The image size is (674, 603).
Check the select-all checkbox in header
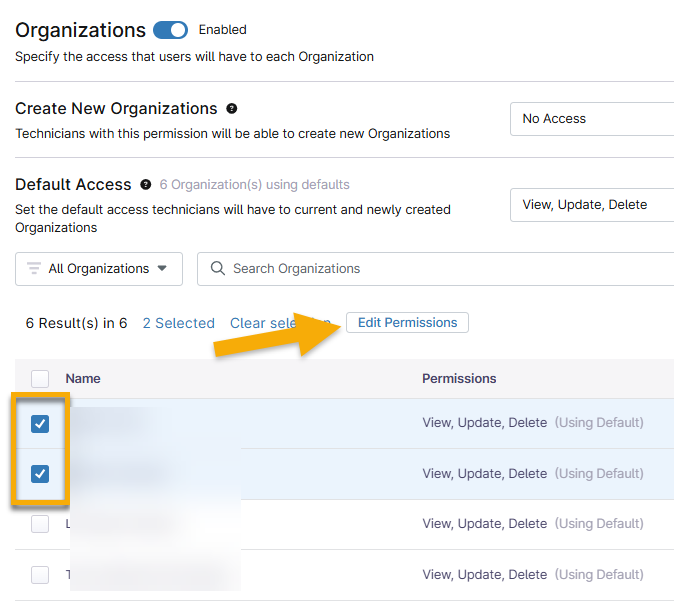(40, 378)
